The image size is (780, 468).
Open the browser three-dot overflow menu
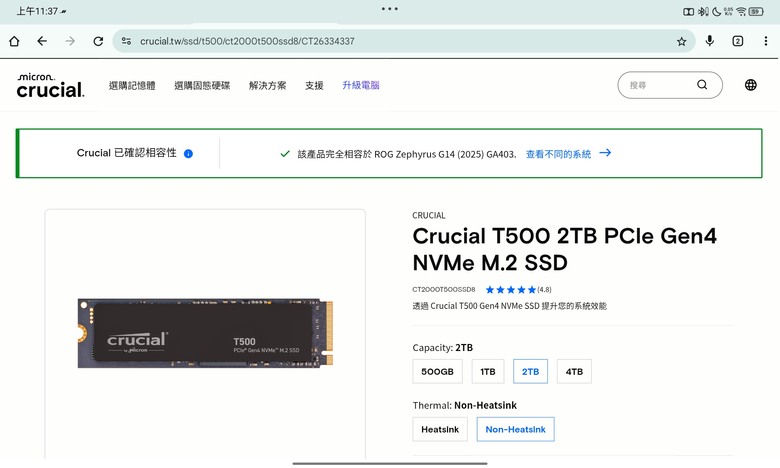pyautogui.click(x=766, y=41)
